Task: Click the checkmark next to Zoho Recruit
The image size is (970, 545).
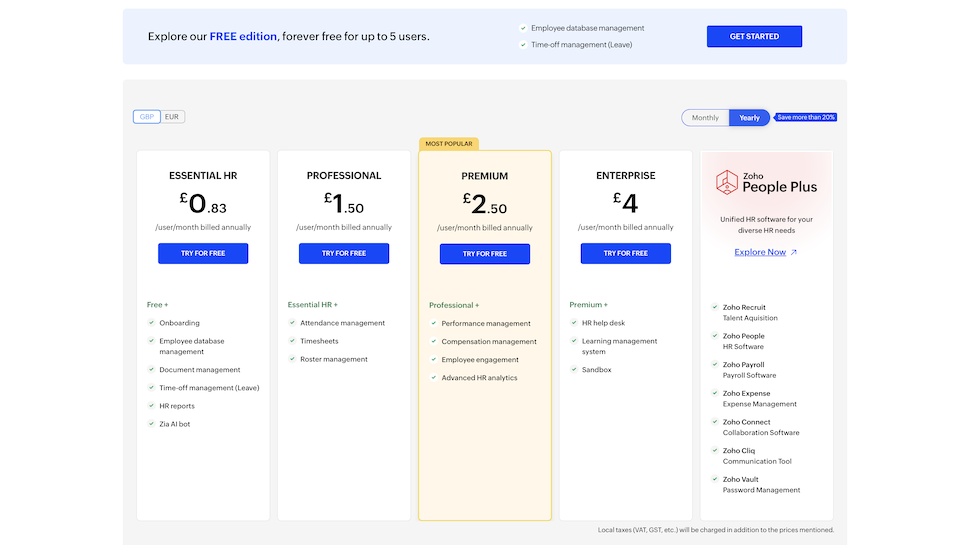Action: click(x=715, y=307)
